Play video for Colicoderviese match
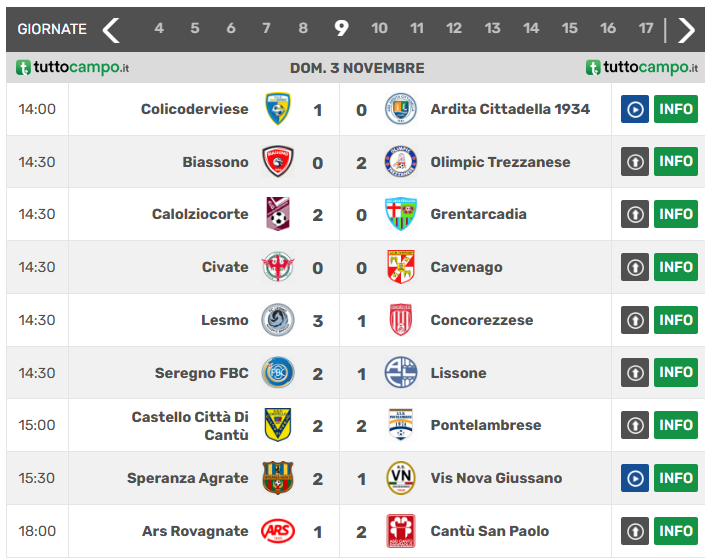 coord(635,109)
